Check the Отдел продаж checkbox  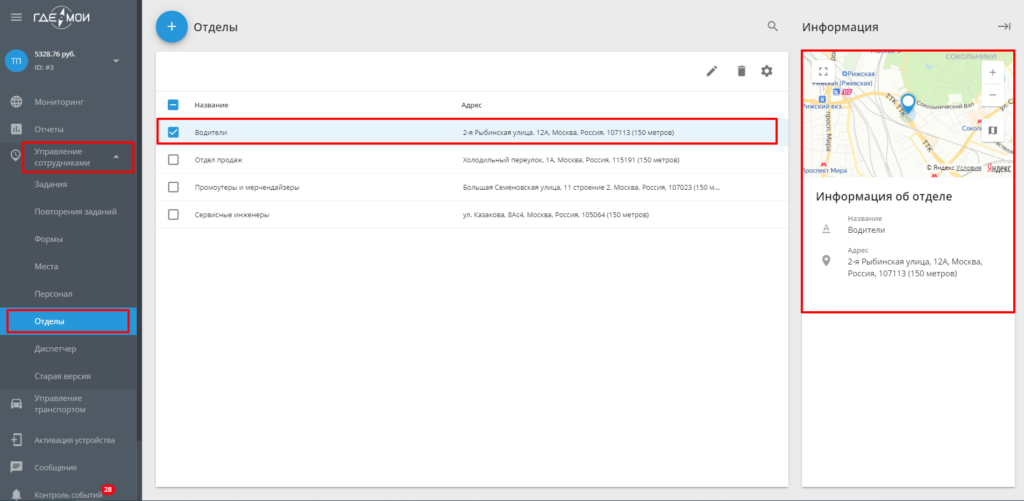[173, 159]
